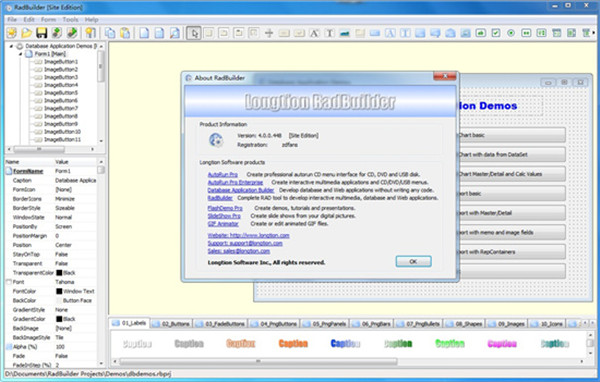Select the arrow pointer tool
Image resolution: width=600 pixels, height=382 pixels.
coord(194,33)
